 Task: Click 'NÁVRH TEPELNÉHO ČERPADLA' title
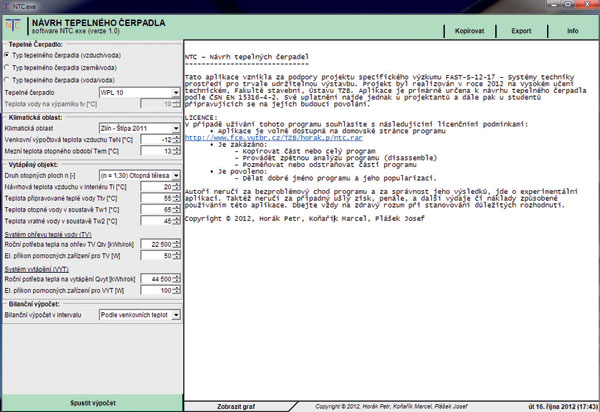pos(99,23)
